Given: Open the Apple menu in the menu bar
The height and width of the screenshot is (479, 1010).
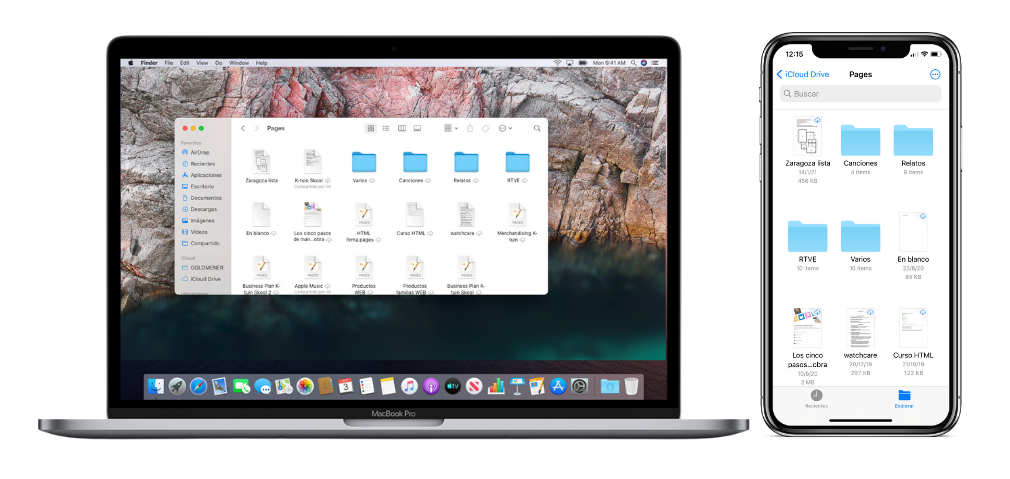Looking at the screenshot, I should 131,63.
